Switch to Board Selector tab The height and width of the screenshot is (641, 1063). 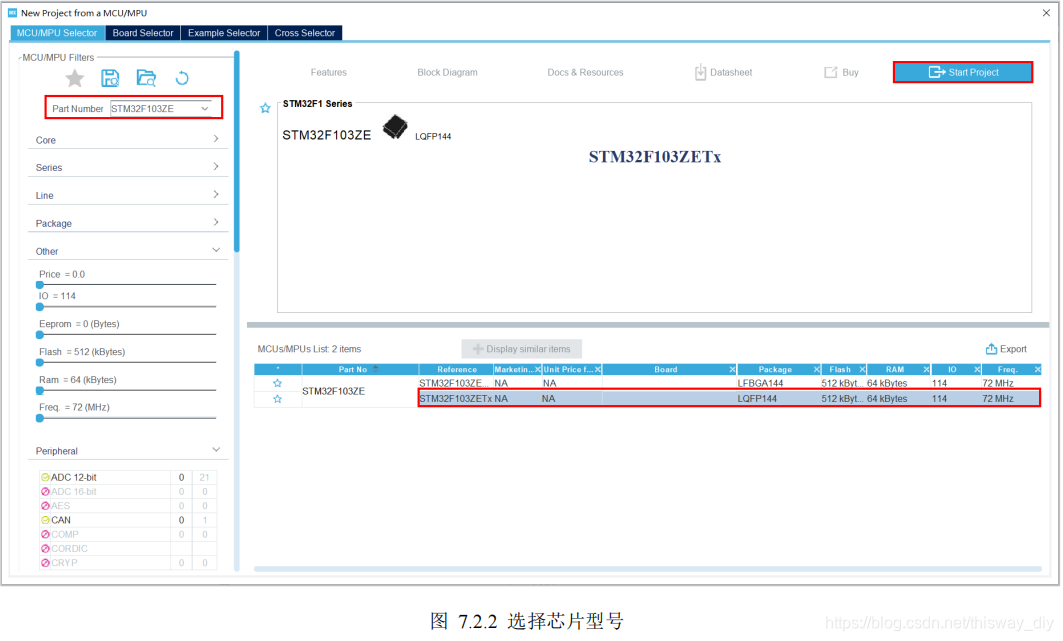[x=143, y=33]
